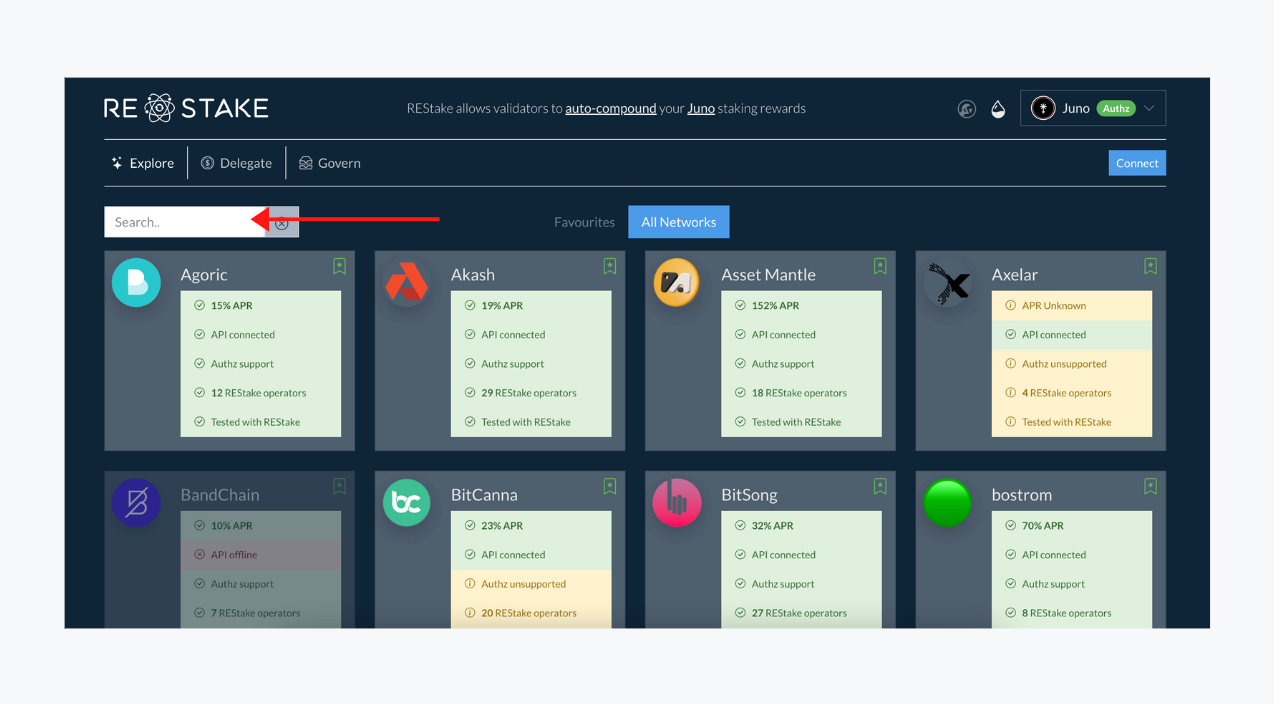This screenshot has width=1274, height=704.
Task: Open the Agoric network logo
Action: [x=136, y=282]
